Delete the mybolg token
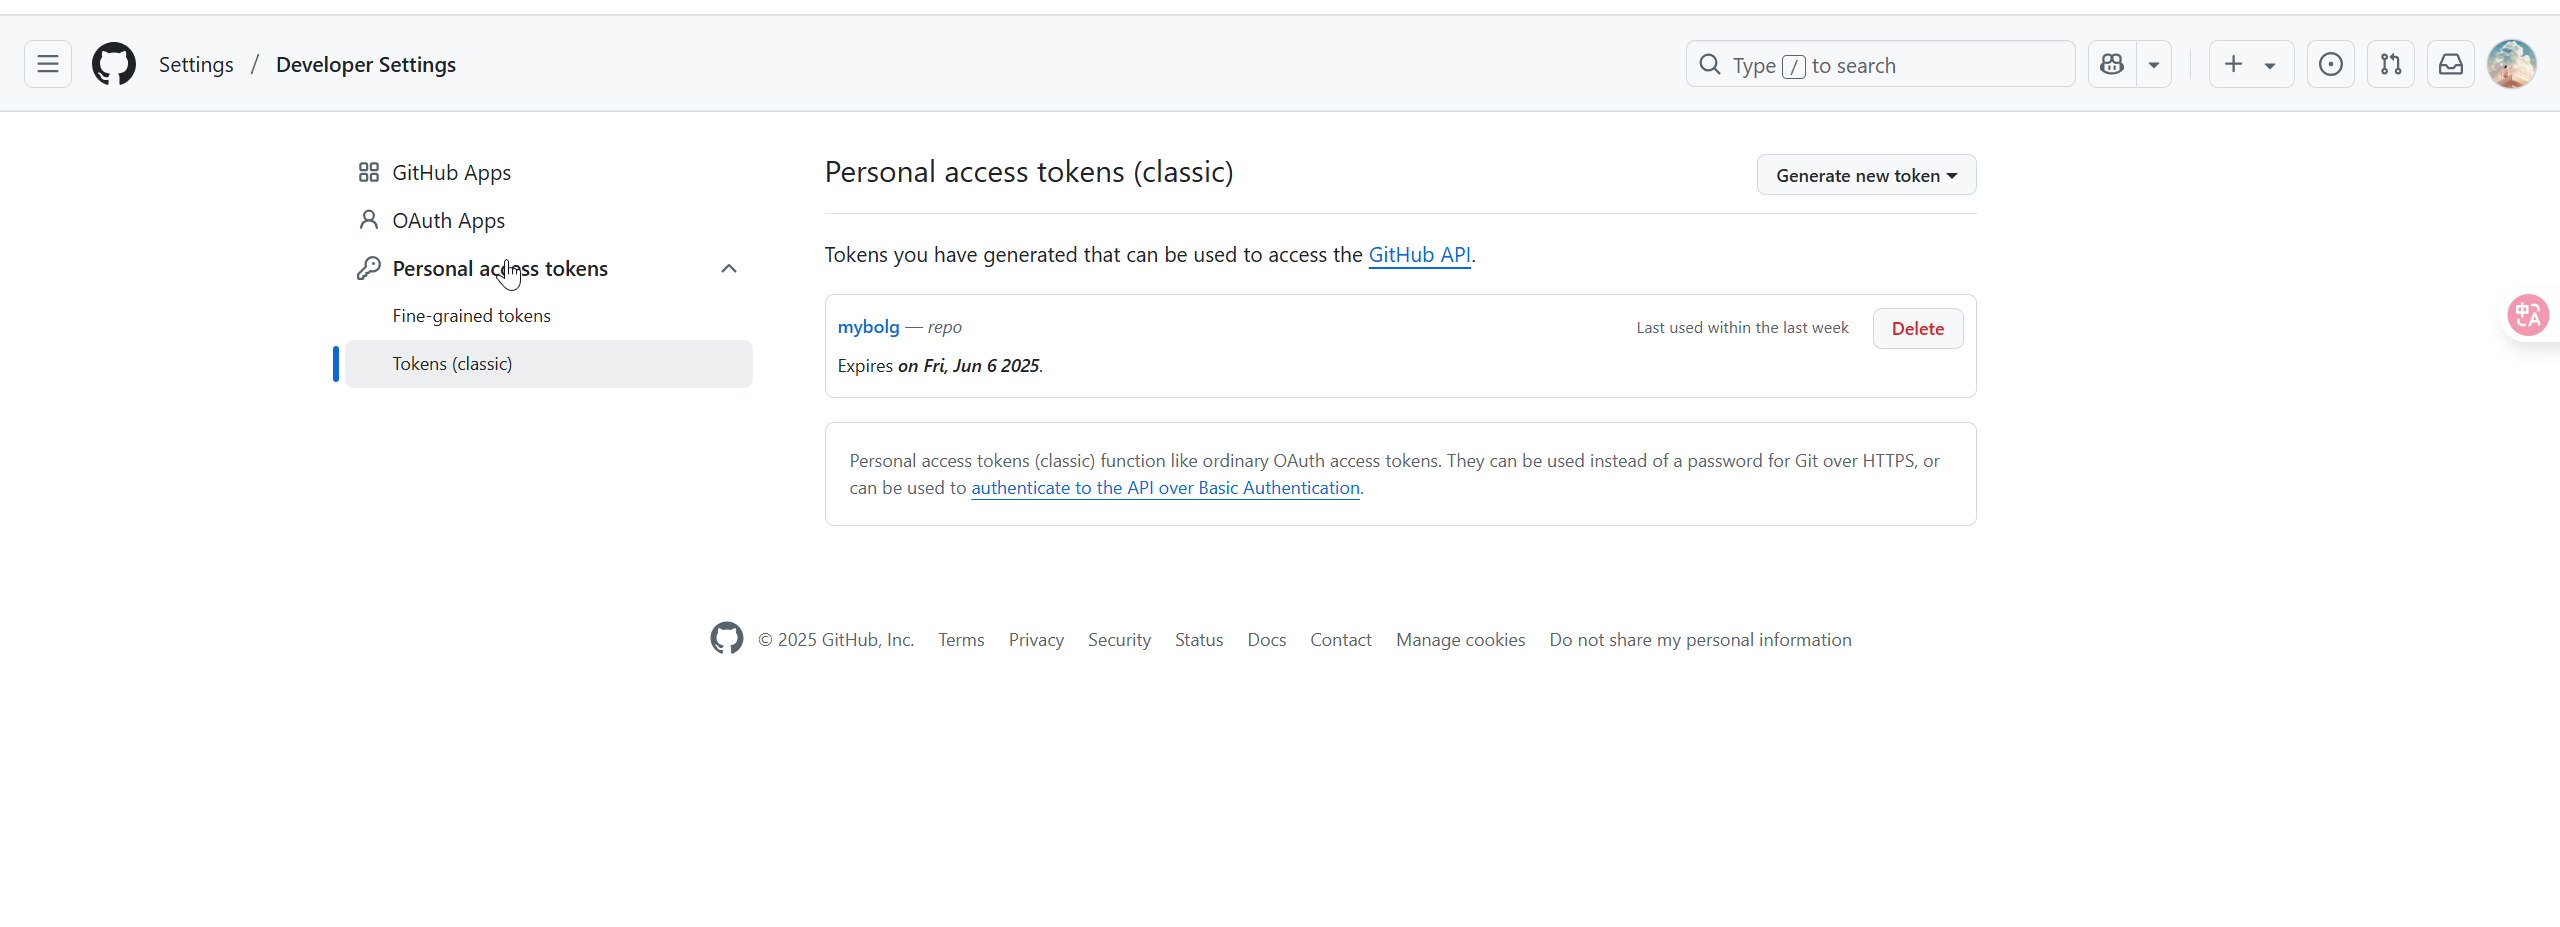 (x=1917, y=329)
